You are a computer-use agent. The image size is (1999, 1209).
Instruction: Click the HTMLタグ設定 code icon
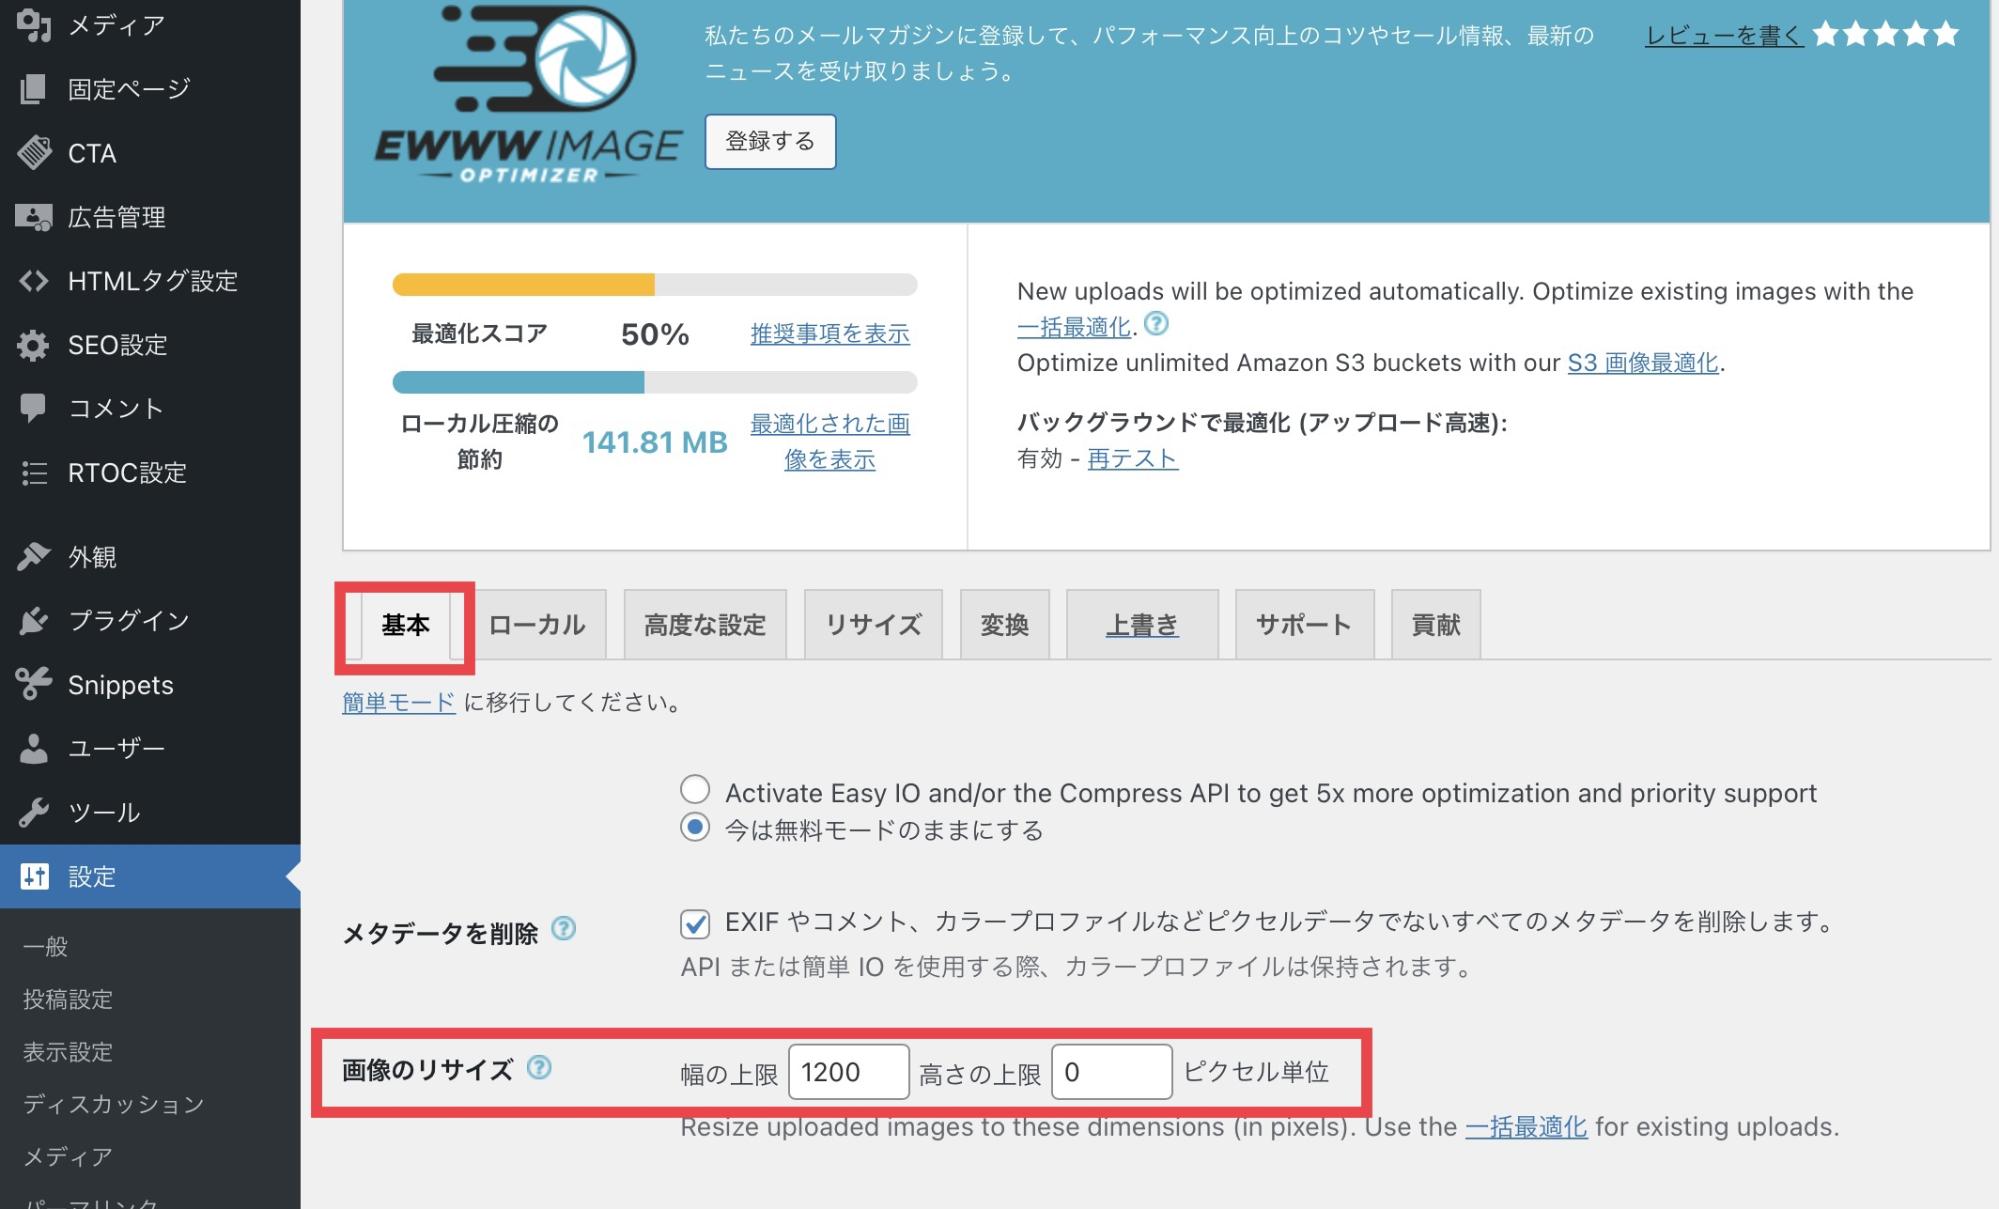coord(34,281)
